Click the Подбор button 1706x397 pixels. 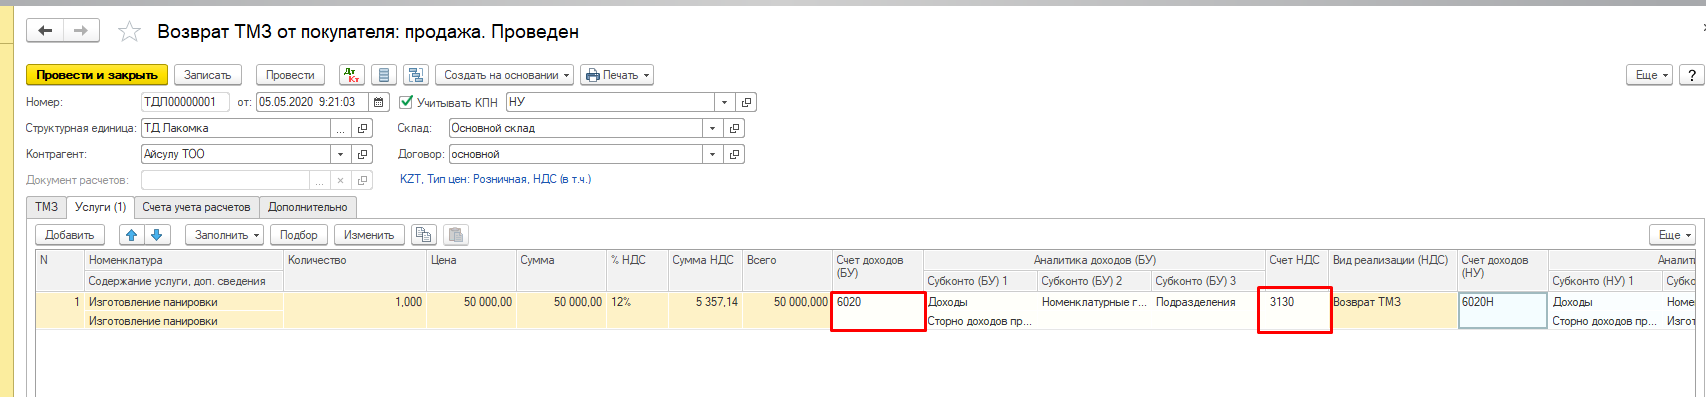coord(299,235)
